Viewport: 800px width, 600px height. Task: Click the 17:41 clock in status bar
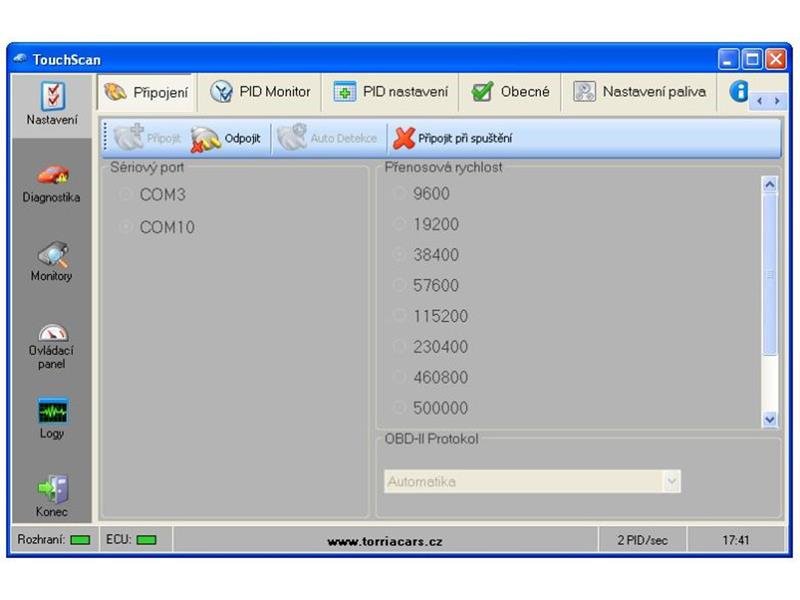tap(736, 540)
